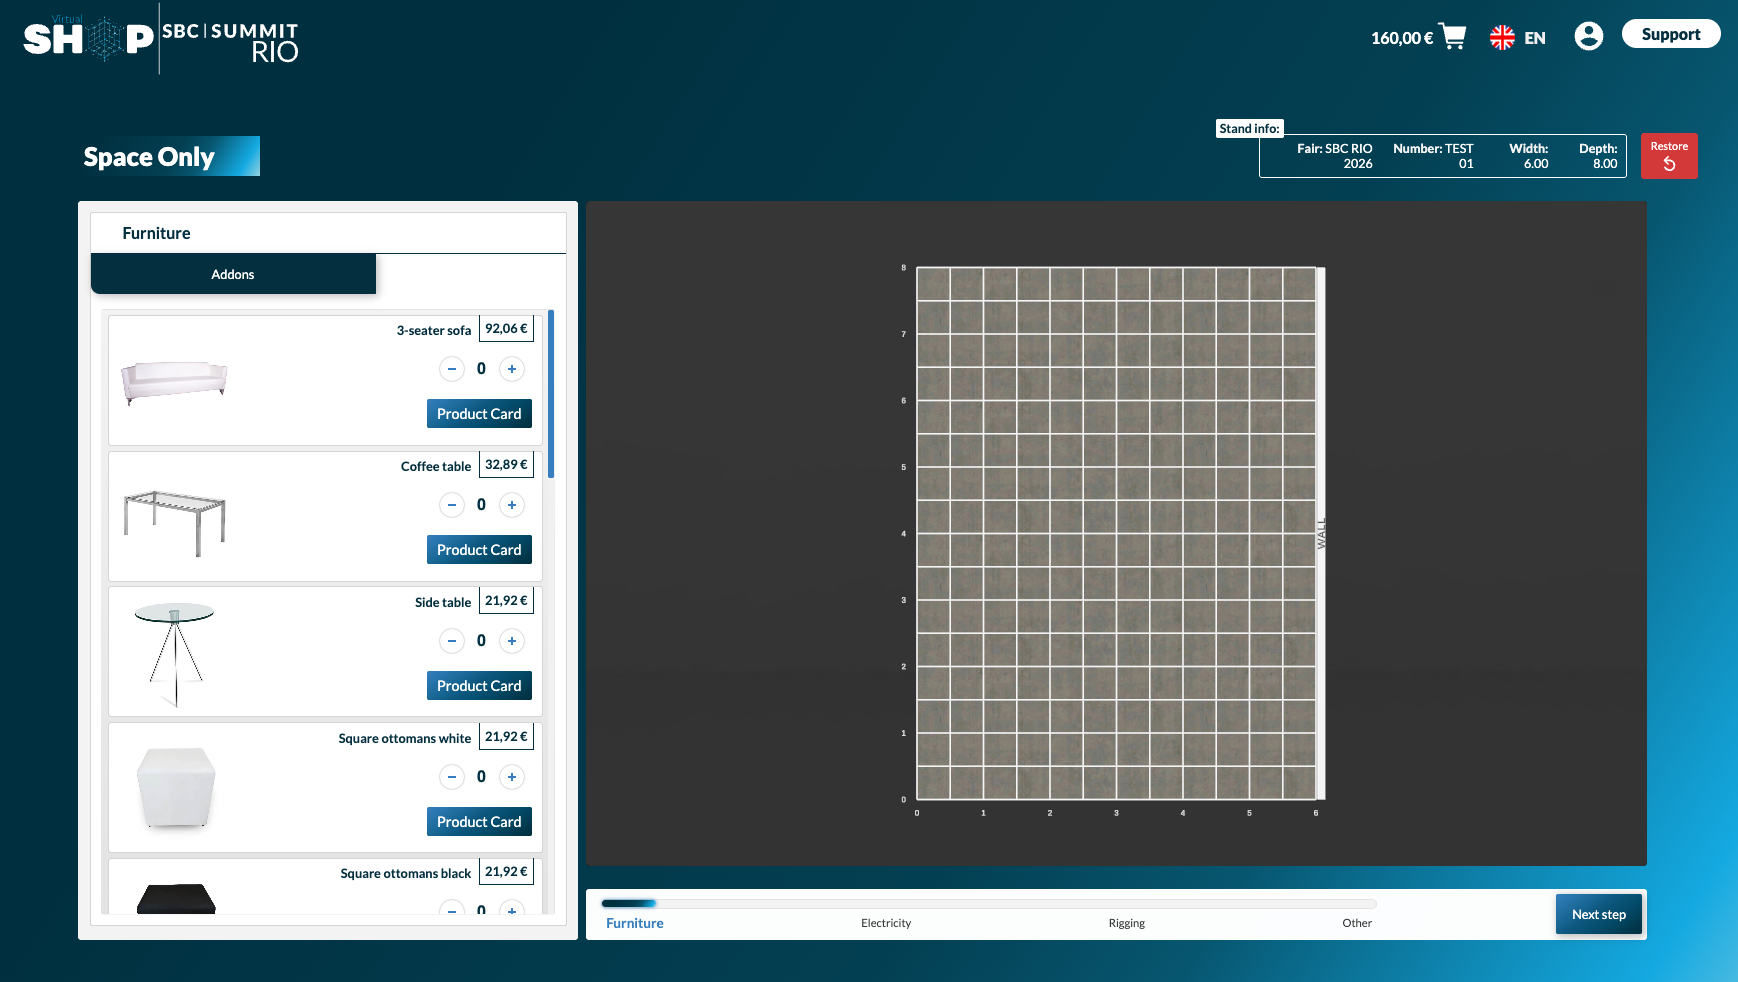Open the shopping cart icon
Screen dimensions: 1738x982
[1452, 37]
